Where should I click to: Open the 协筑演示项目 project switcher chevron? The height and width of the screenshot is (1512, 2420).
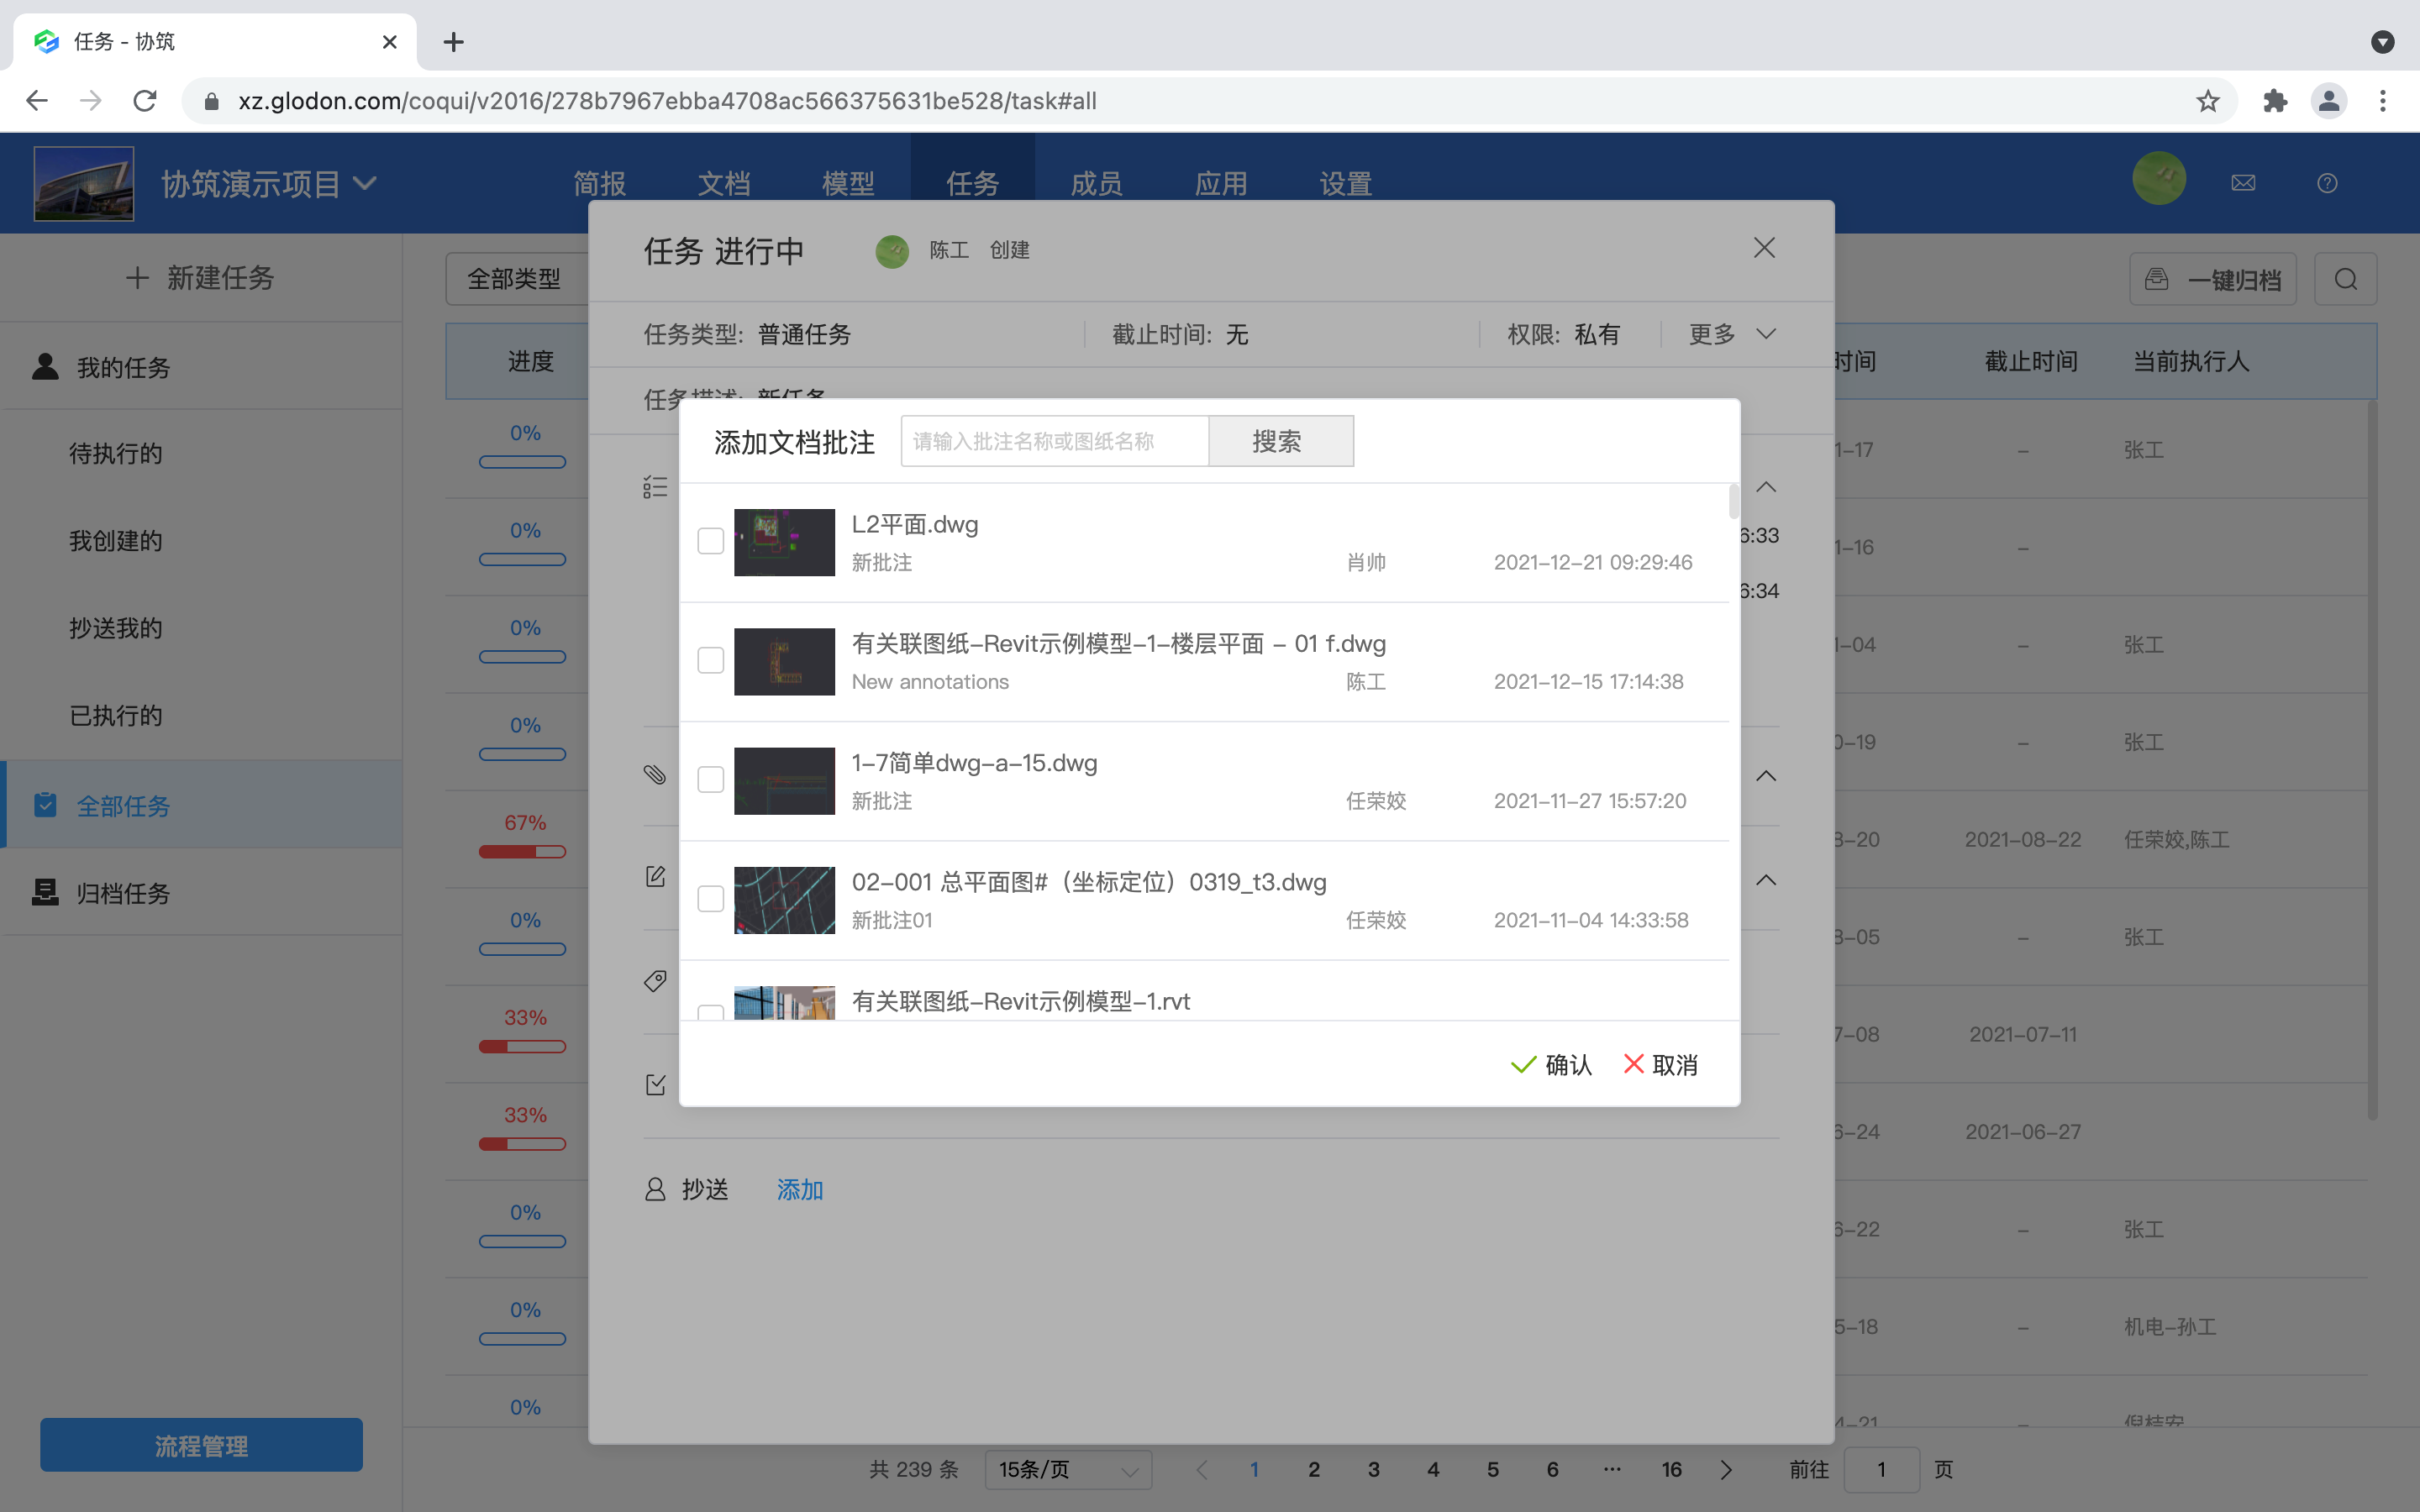pos(367,183)
